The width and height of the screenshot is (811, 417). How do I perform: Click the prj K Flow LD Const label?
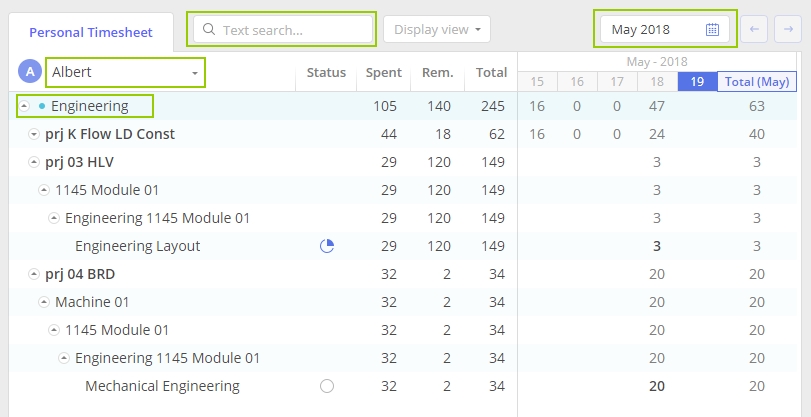point(110,135)
